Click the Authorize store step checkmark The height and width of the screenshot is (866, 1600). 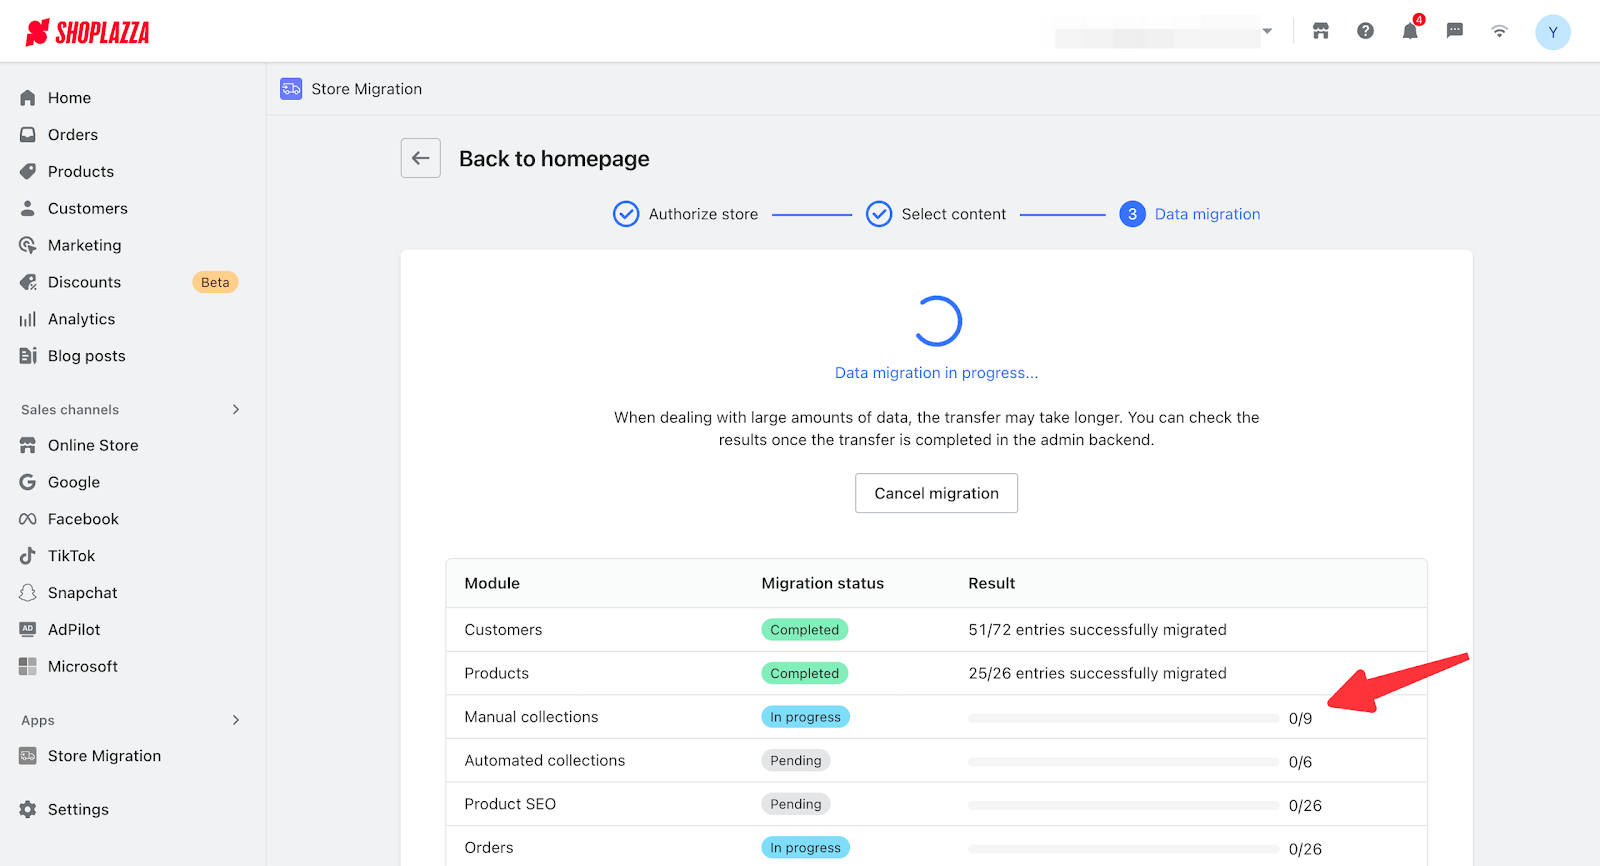tap(626, 214)
